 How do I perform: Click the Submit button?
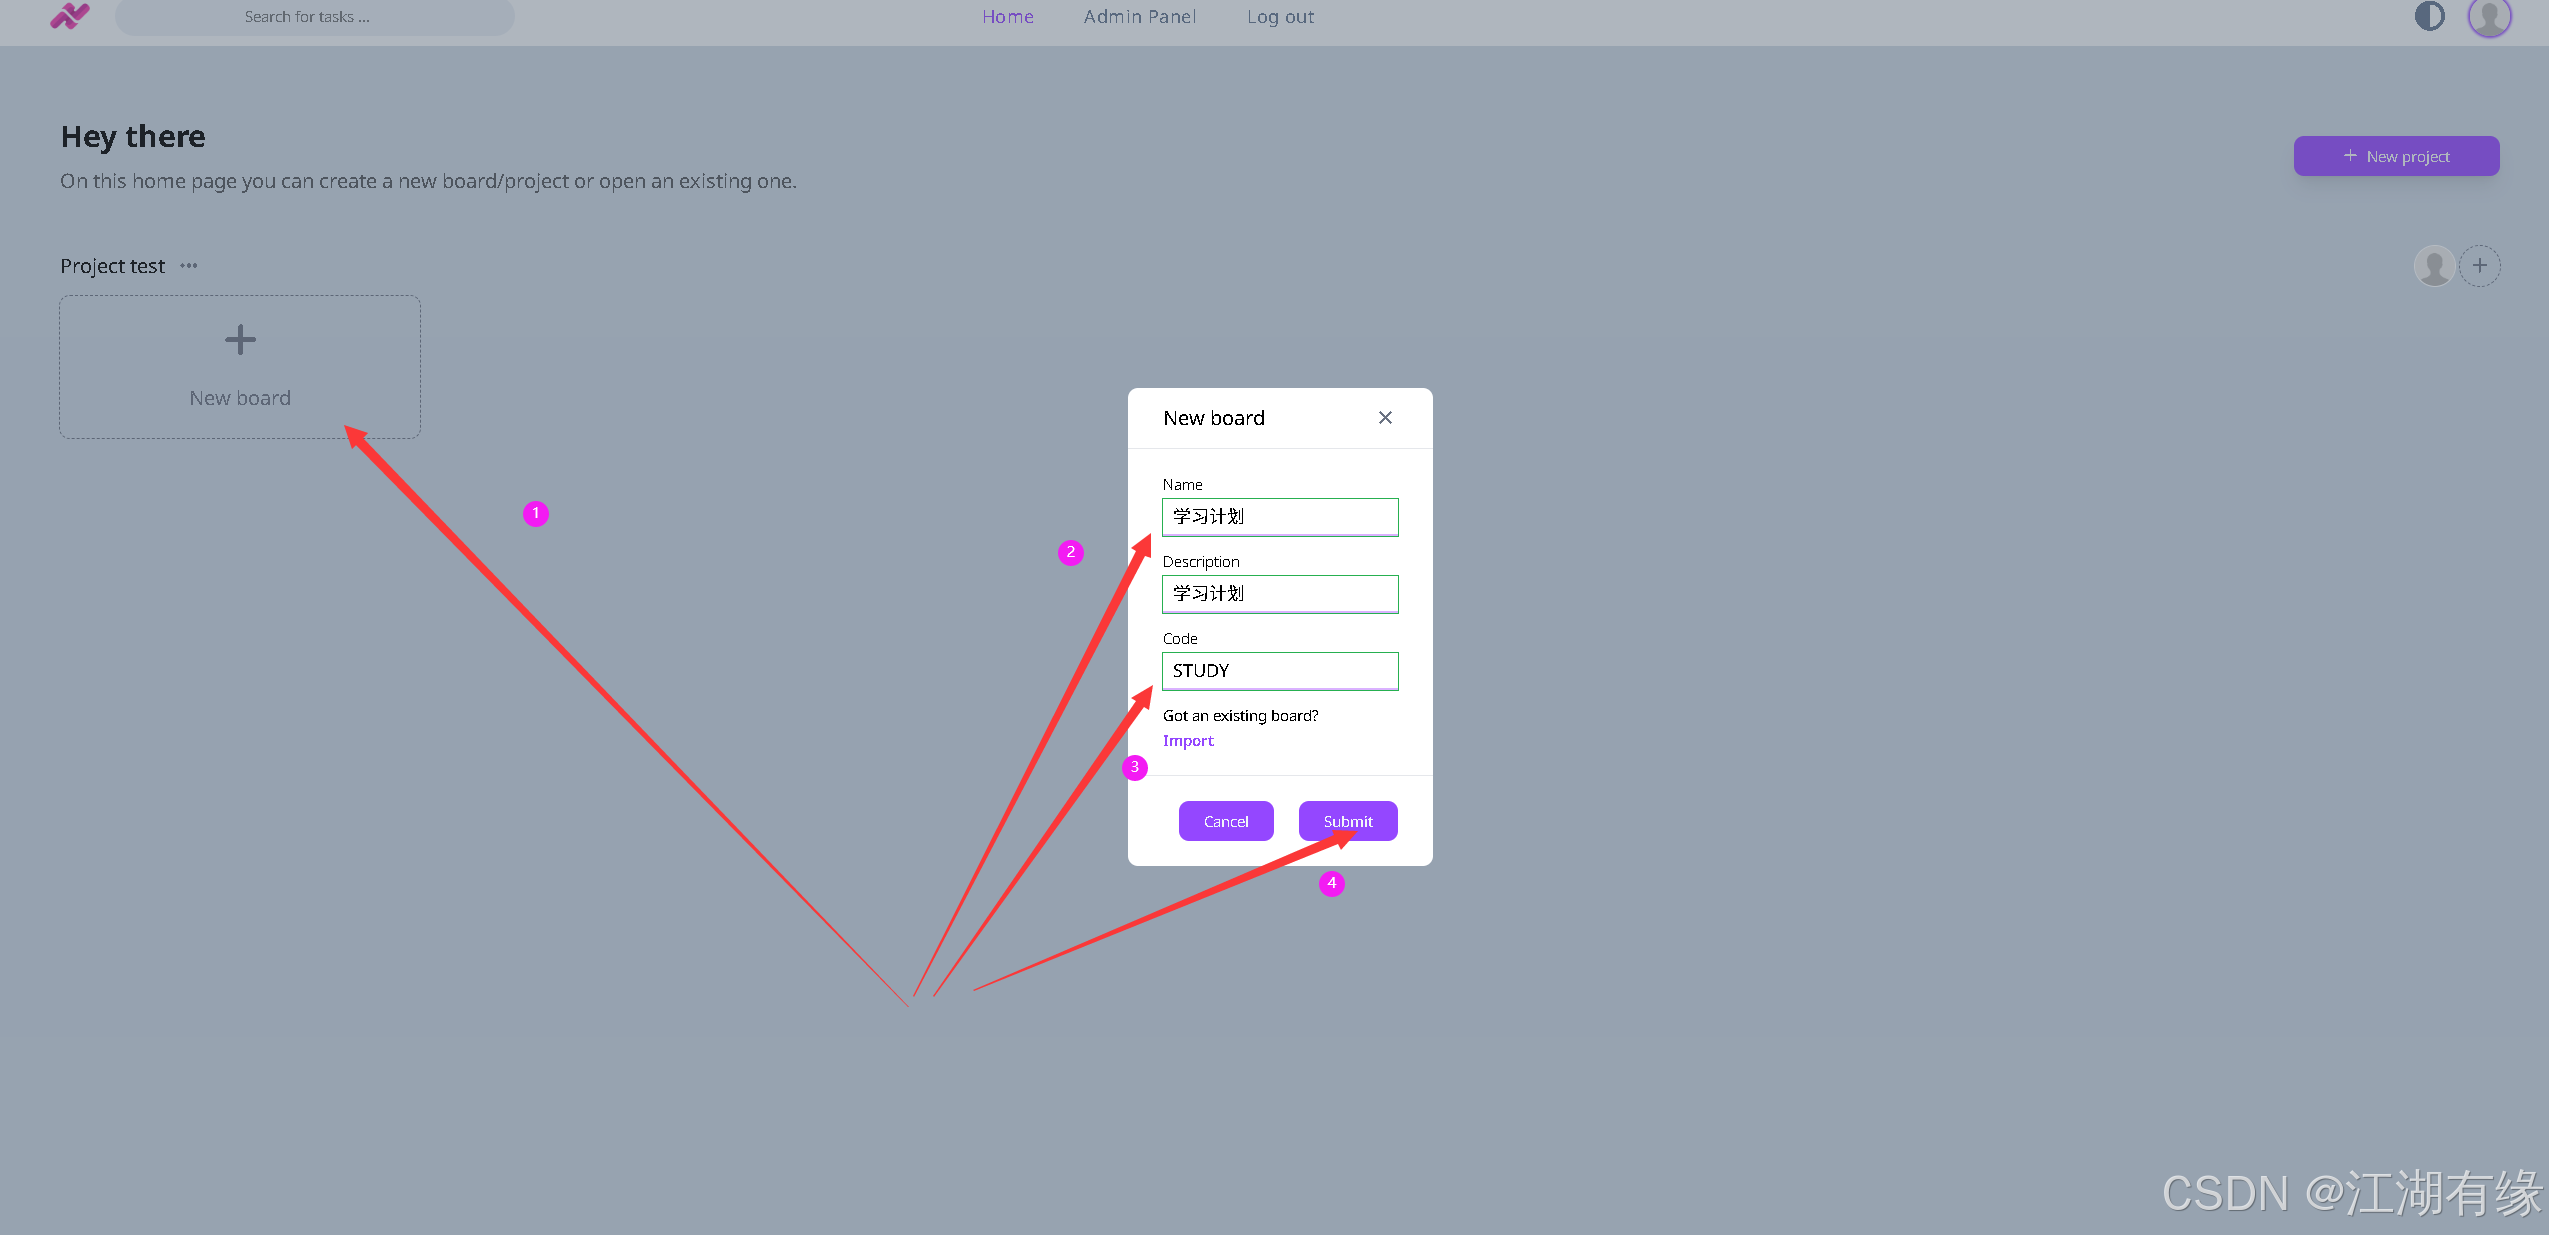[1348, 821]
